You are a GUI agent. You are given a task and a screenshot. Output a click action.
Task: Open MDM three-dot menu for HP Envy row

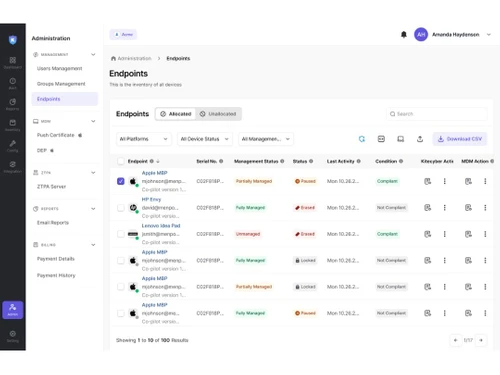(x=485, y=208)
